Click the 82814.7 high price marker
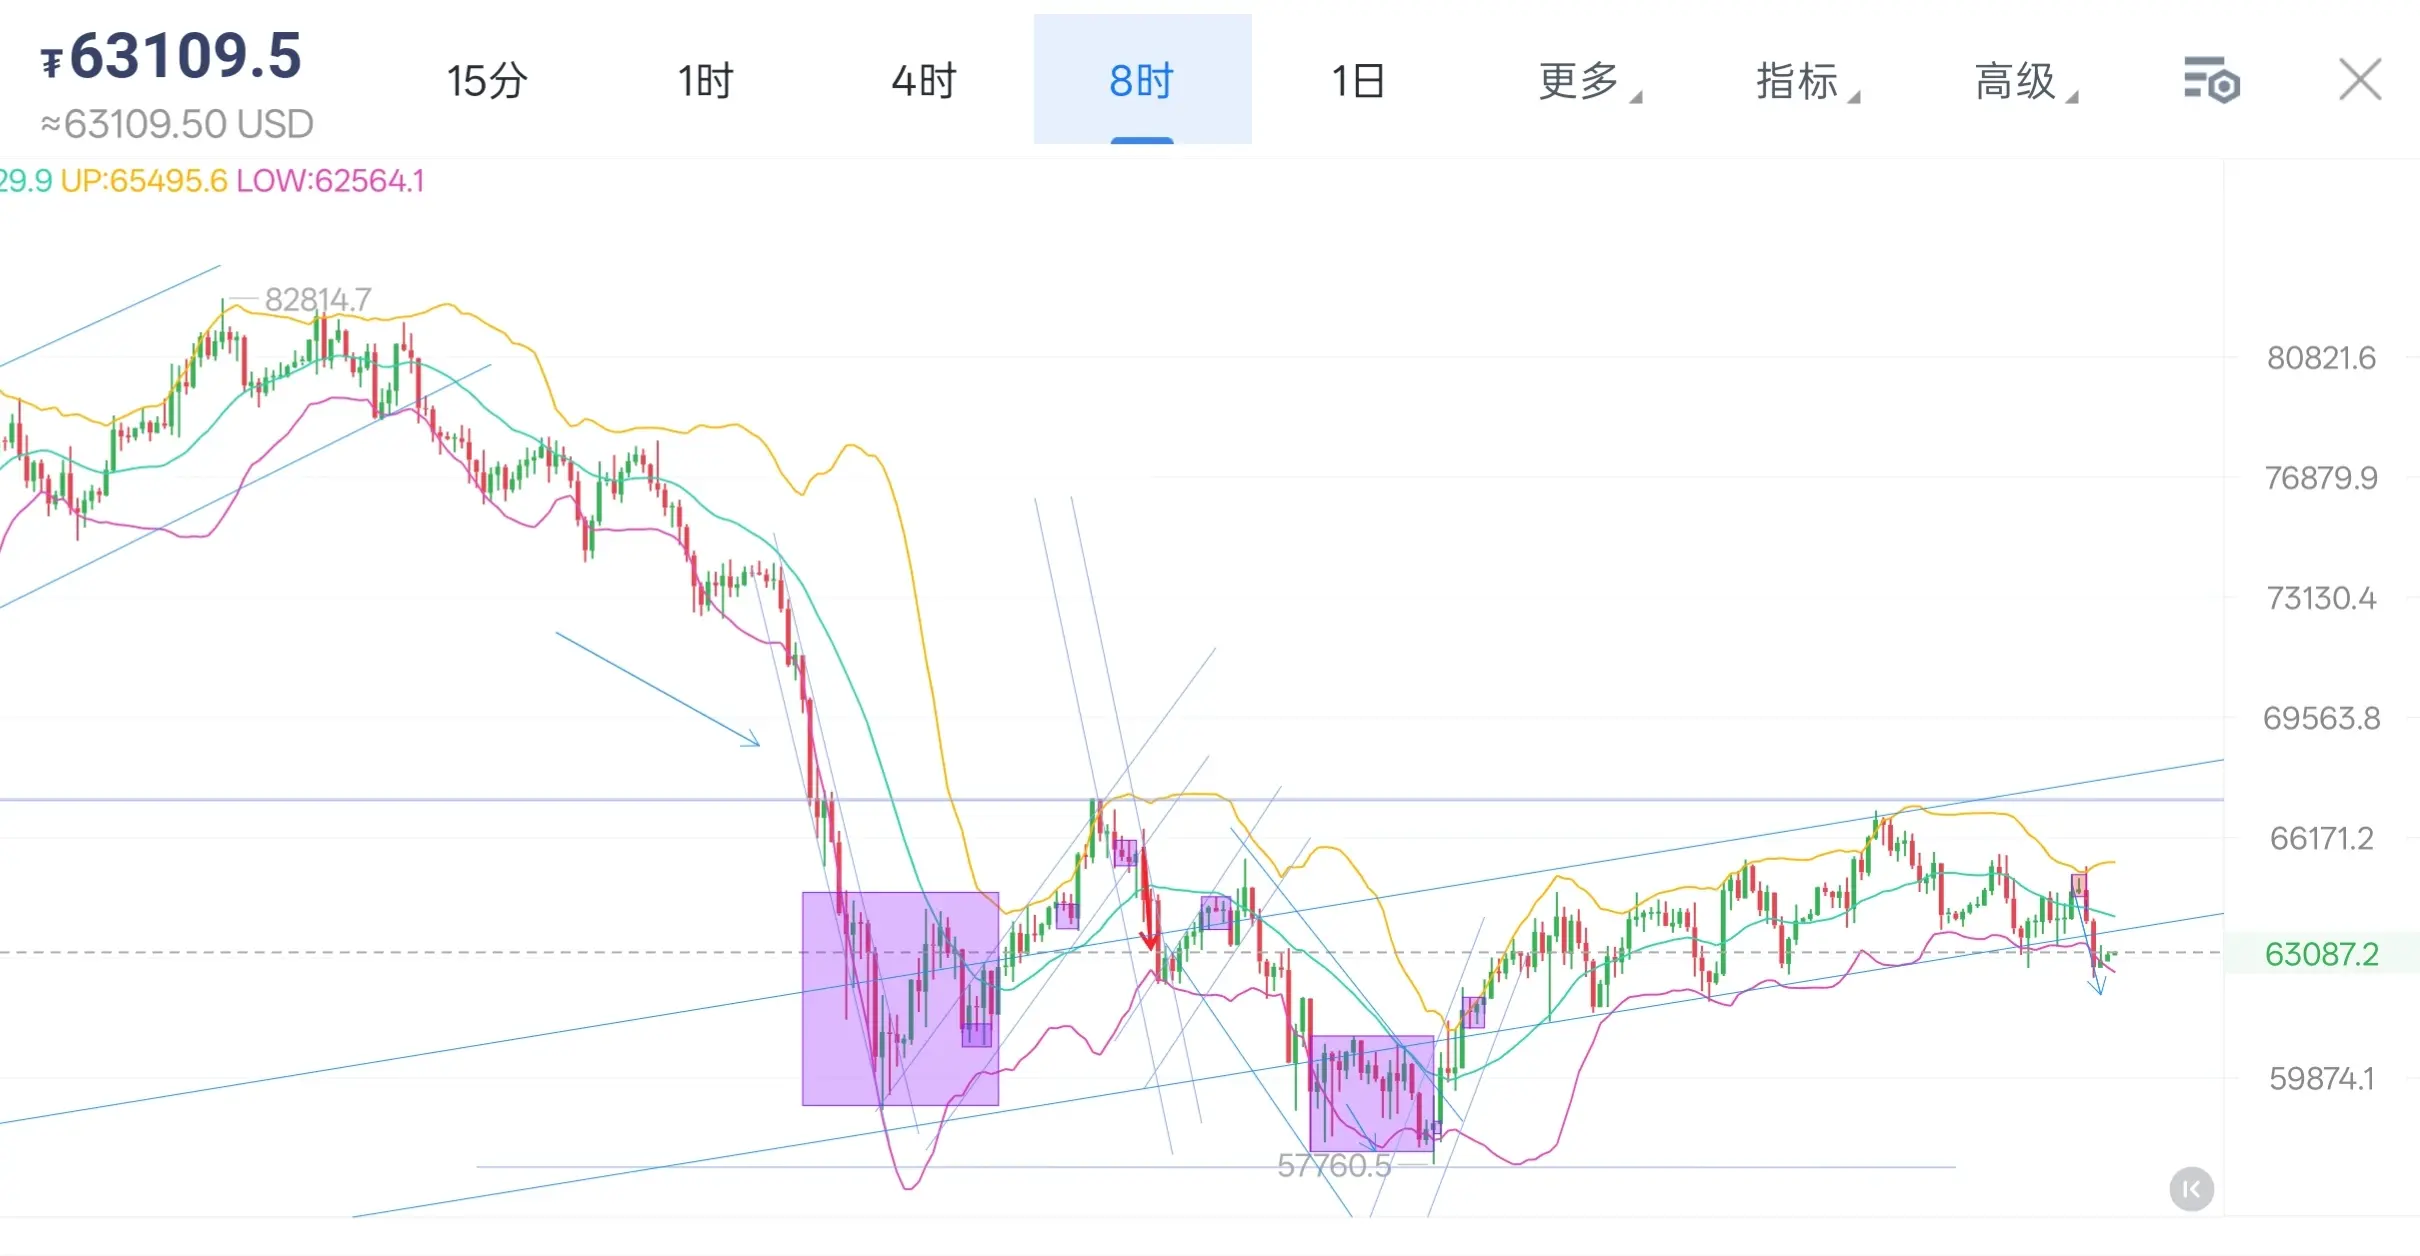The height and width of the screenshot is (1256, 2420). click(x=317, y=299)
